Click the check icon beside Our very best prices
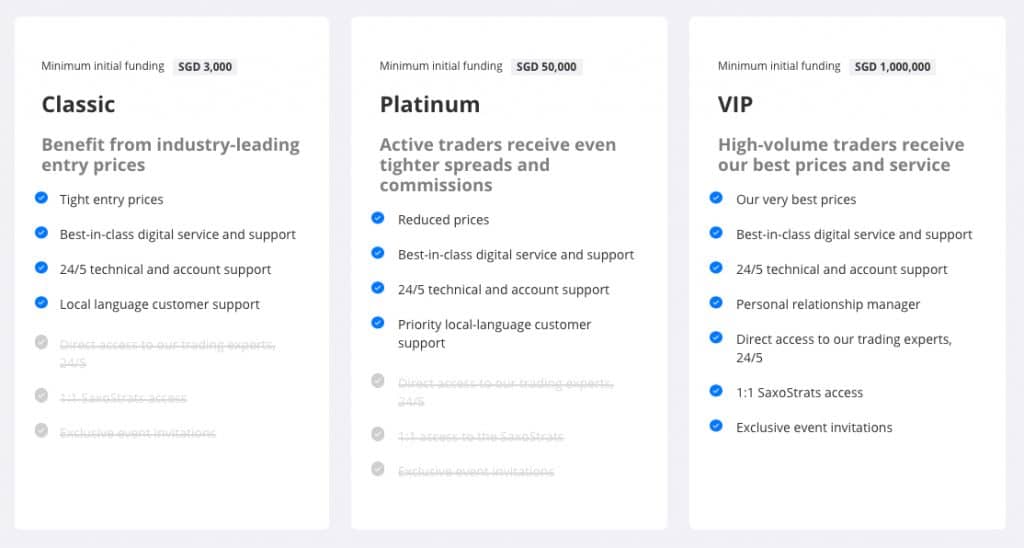Screen dimensions: 1024x548 [x=716, y=197]
